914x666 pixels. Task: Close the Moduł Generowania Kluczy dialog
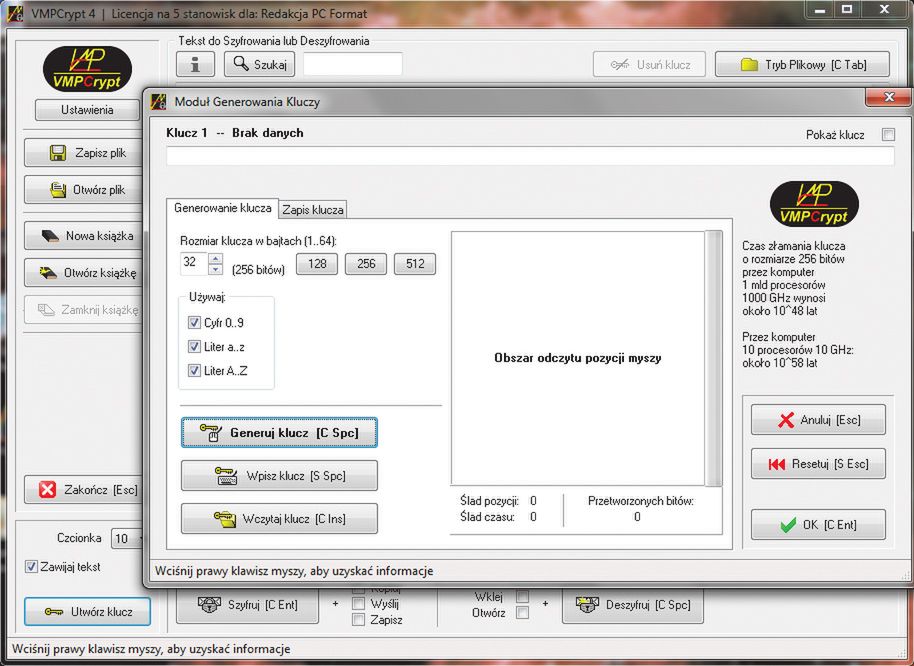[x=889, y=97]
